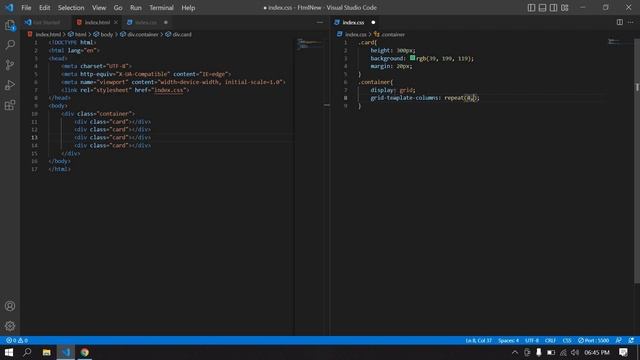Click unsaved dot on left index.css tab
640x360 pixels.
pyautogui.click(x=166, y=22)
